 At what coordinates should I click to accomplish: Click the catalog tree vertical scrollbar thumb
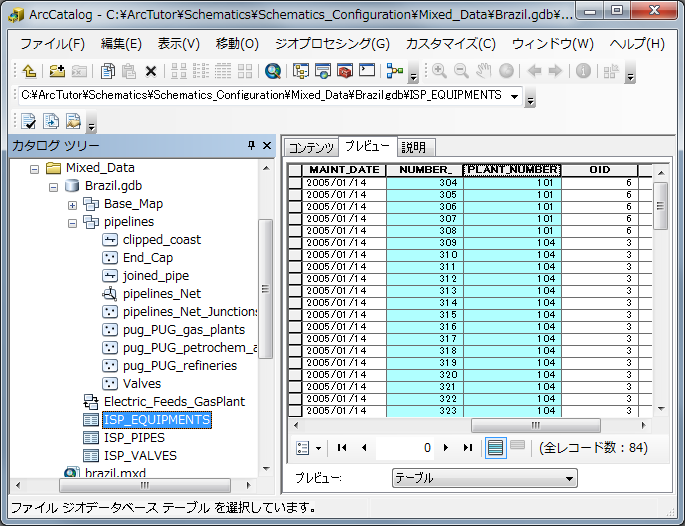point(265,288)
